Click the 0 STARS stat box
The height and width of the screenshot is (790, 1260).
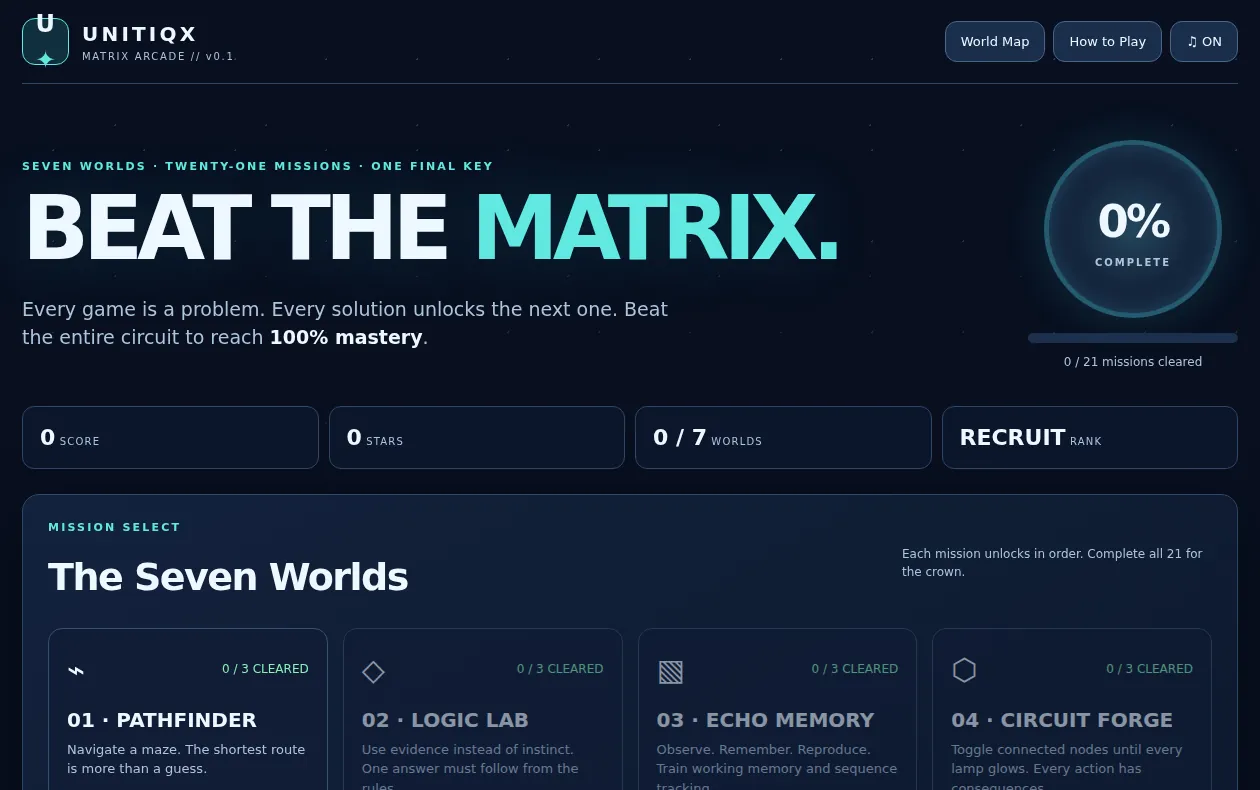tap(477, 437)
